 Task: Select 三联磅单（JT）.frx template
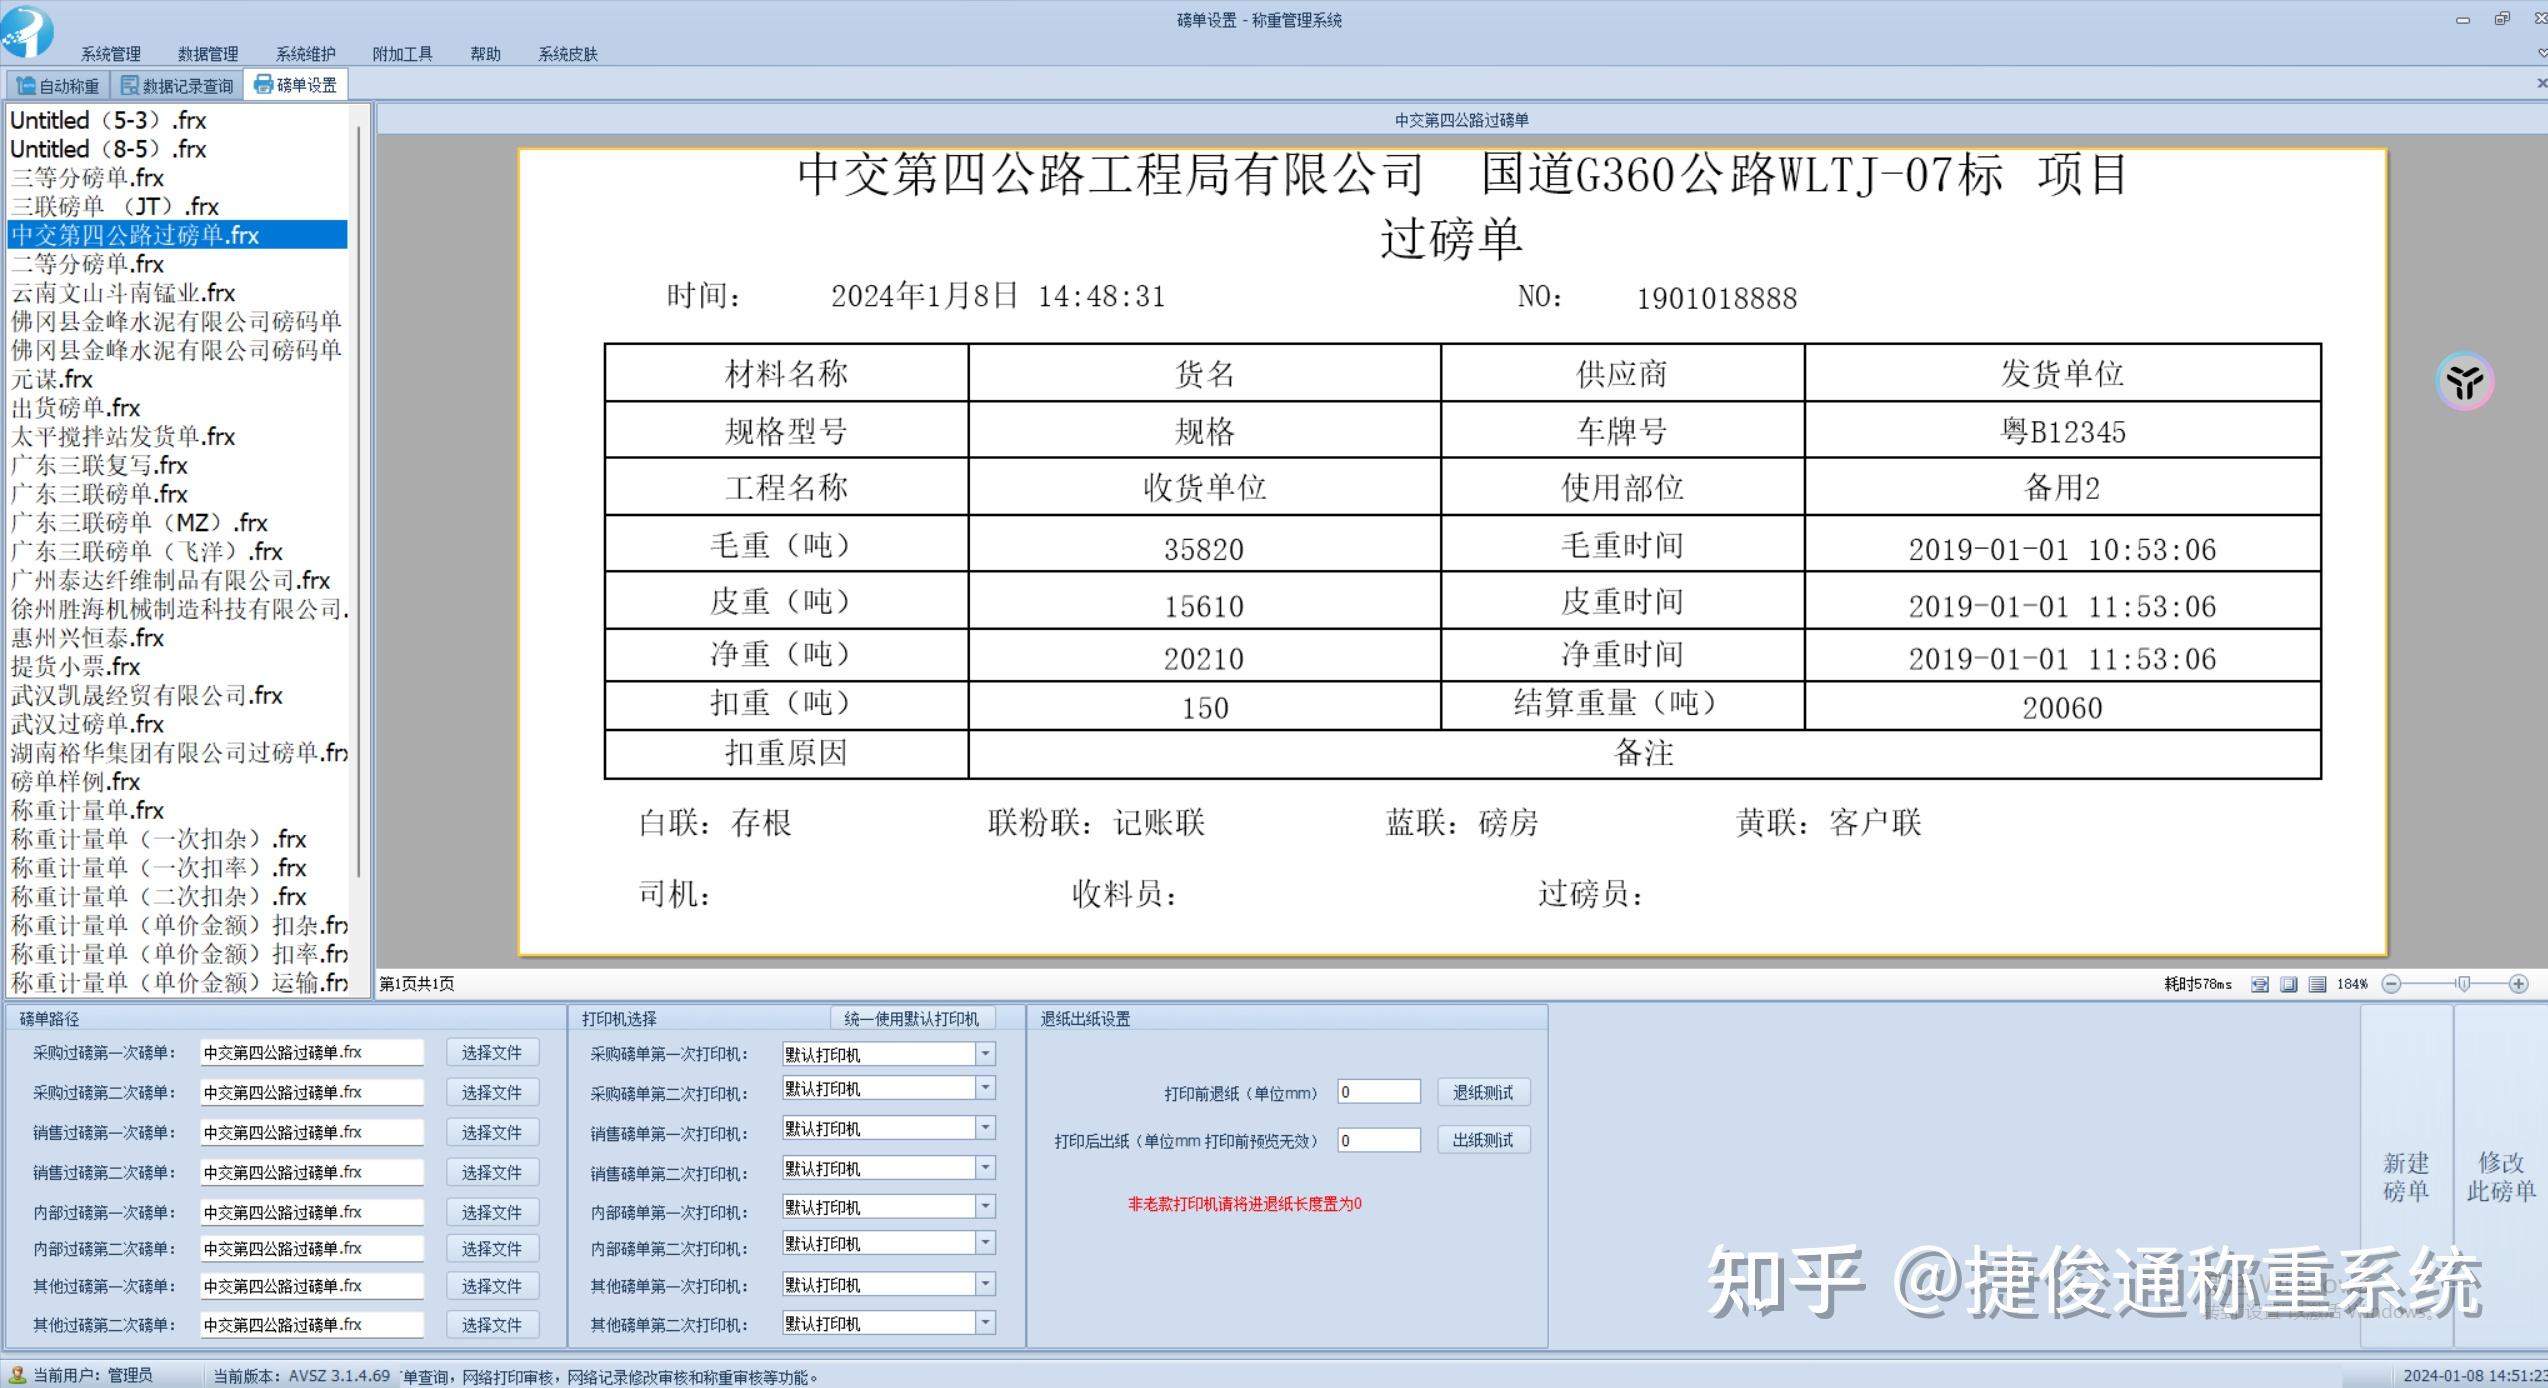pos(178,207)
